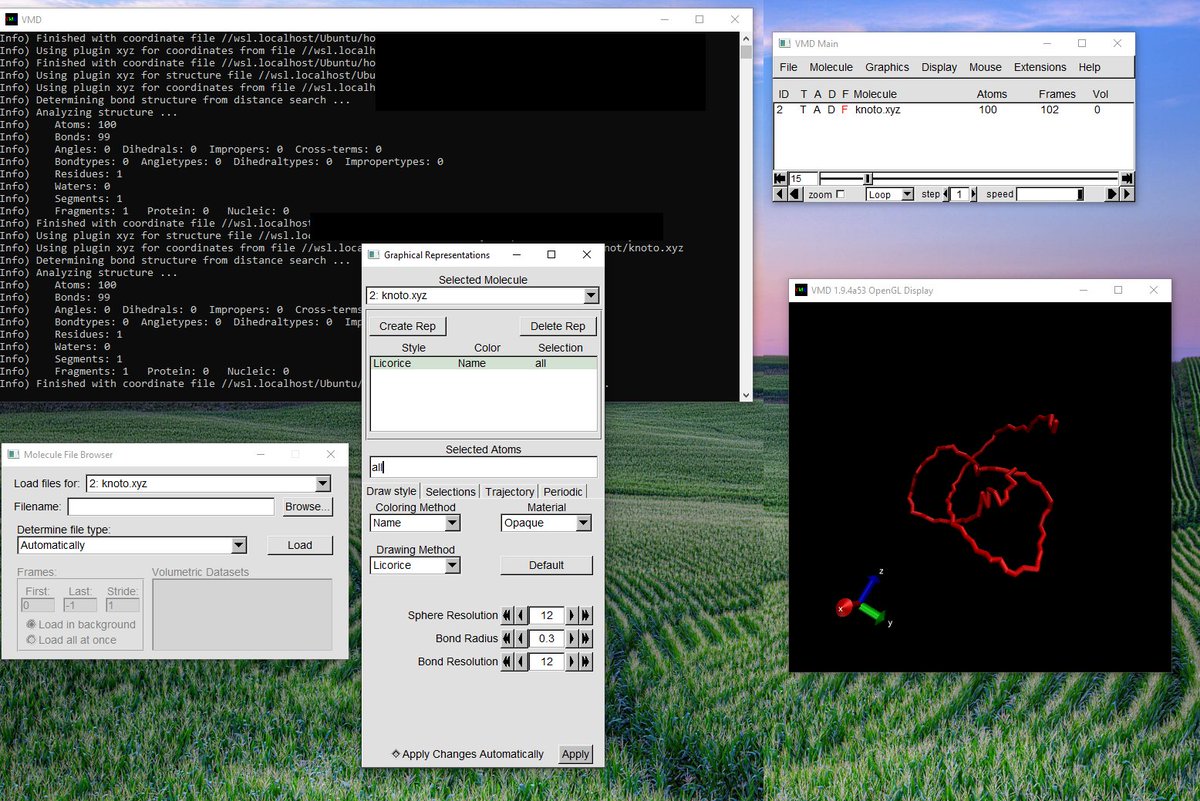Open Help menu in VMD Main

(1089, 67)
